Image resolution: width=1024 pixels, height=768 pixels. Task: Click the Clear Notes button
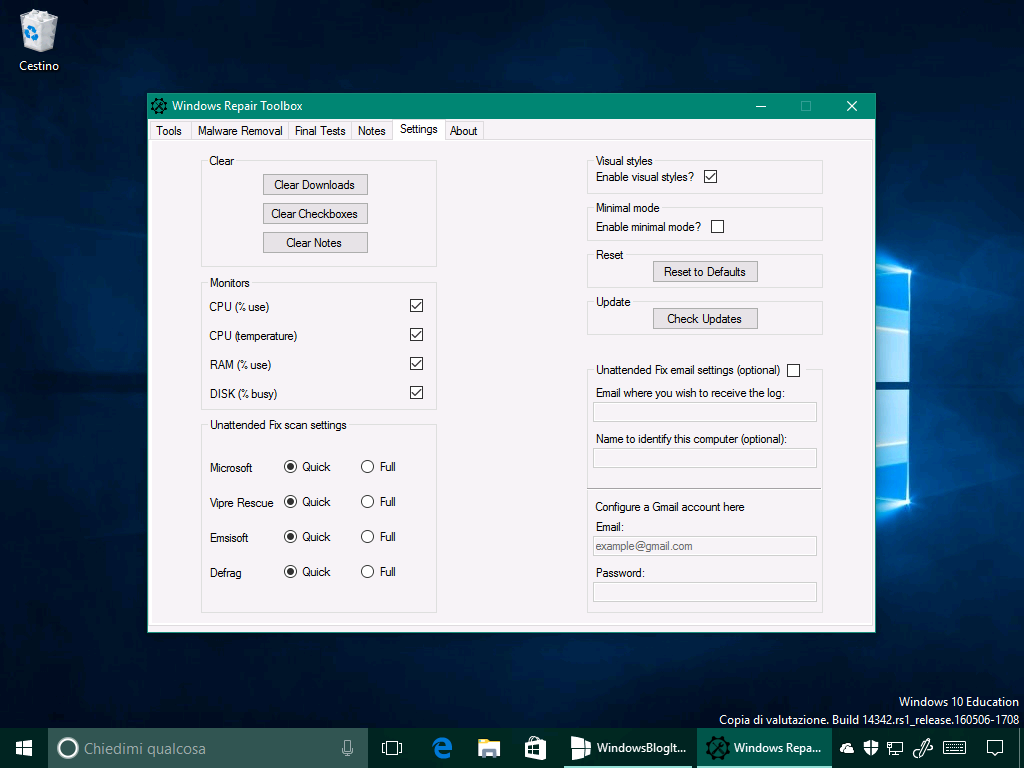click(x=315, y=242)
